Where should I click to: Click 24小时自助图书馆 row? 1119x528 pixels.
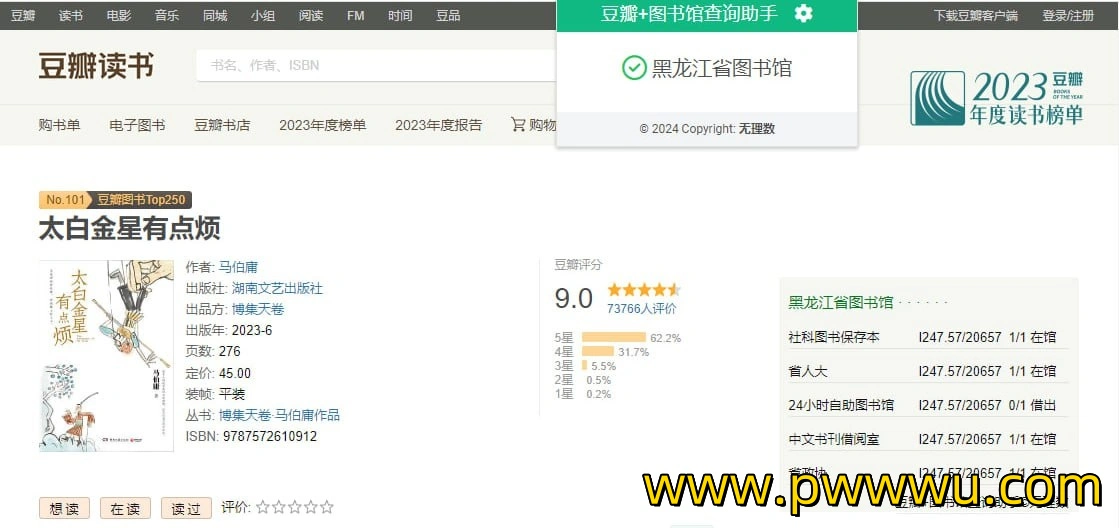pyautogui.click(x=928, y=405)
